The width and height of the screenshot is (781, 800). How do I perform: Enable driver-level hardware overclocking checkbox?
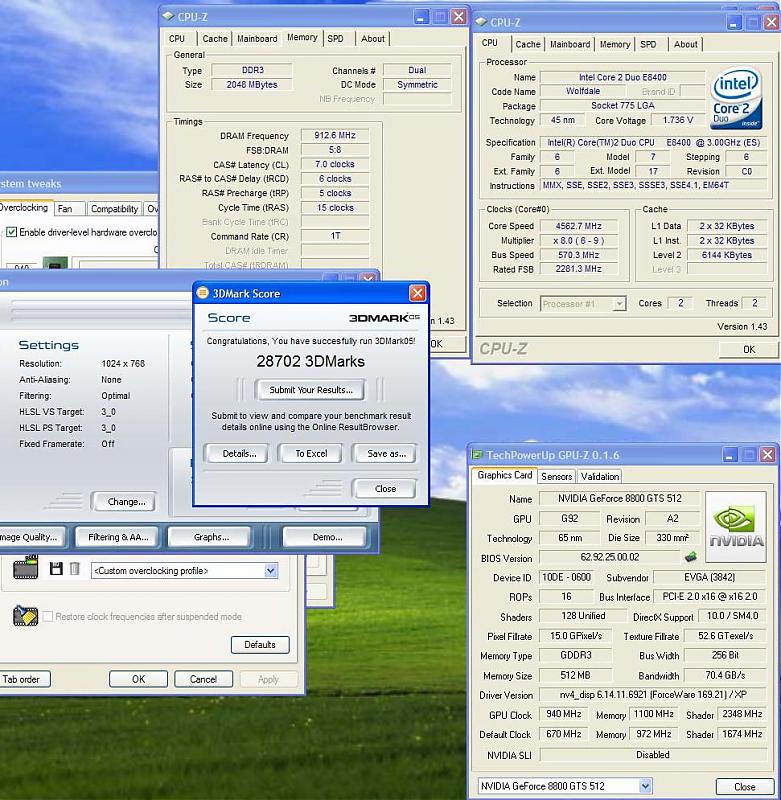[11, 232]
